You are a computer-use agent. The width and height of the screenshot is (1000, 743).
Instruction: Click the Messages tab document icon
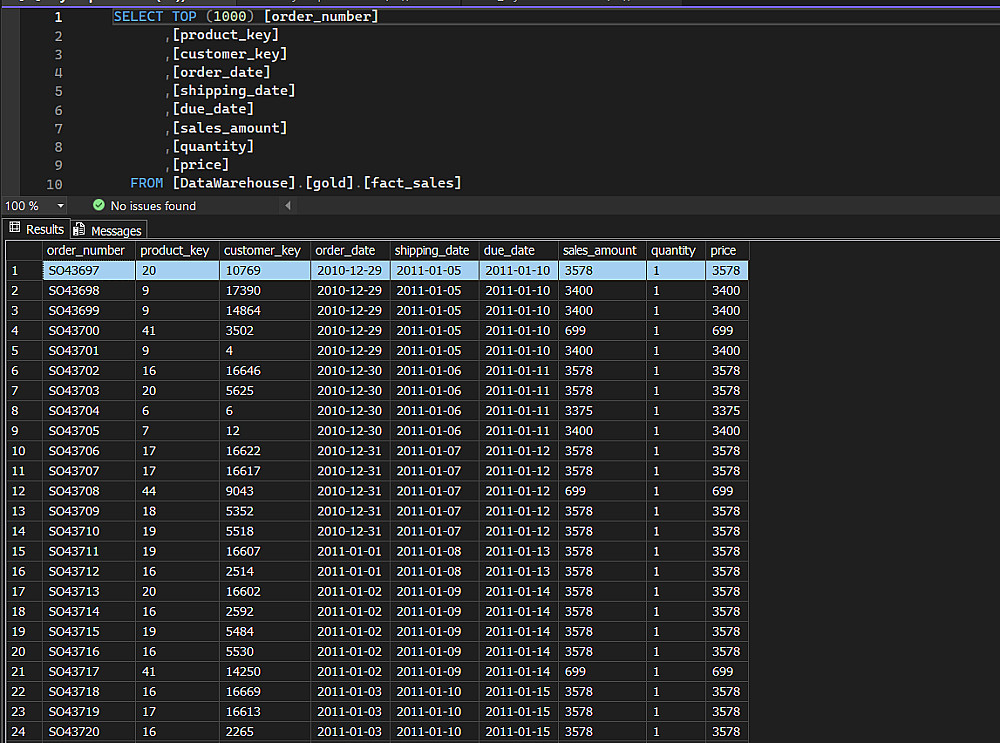coord(79,230)
